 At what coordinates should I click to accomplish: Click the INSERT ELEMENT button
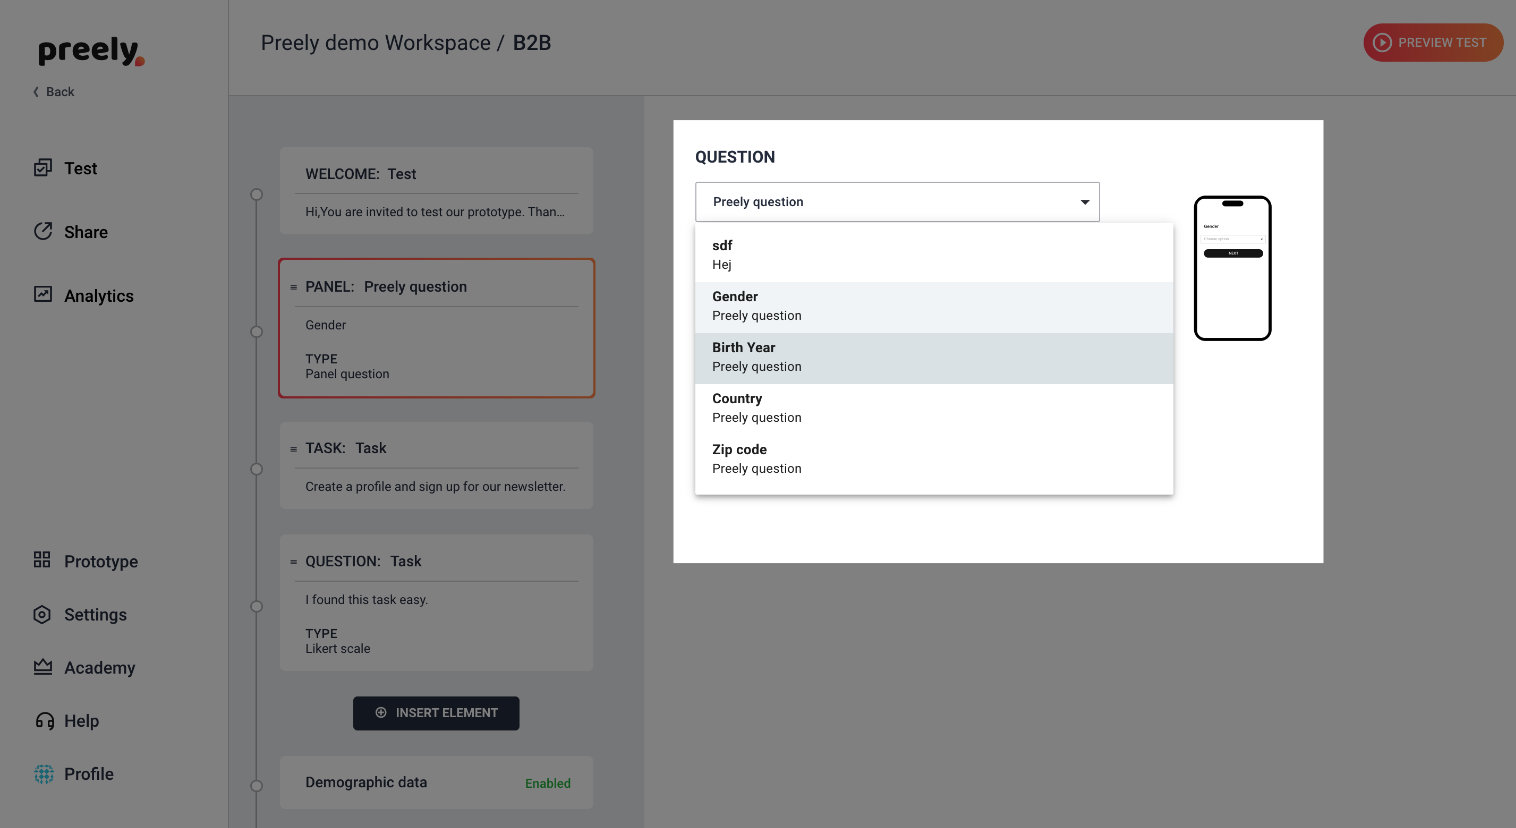click(x=436, y=713)
